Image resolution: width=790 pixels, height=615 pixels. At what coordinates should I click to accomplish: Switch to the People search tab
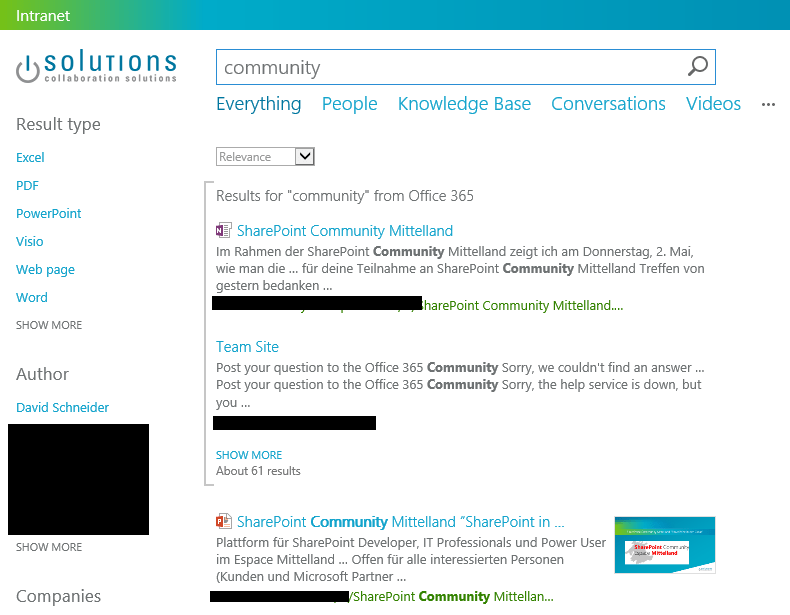coord(349,104)
